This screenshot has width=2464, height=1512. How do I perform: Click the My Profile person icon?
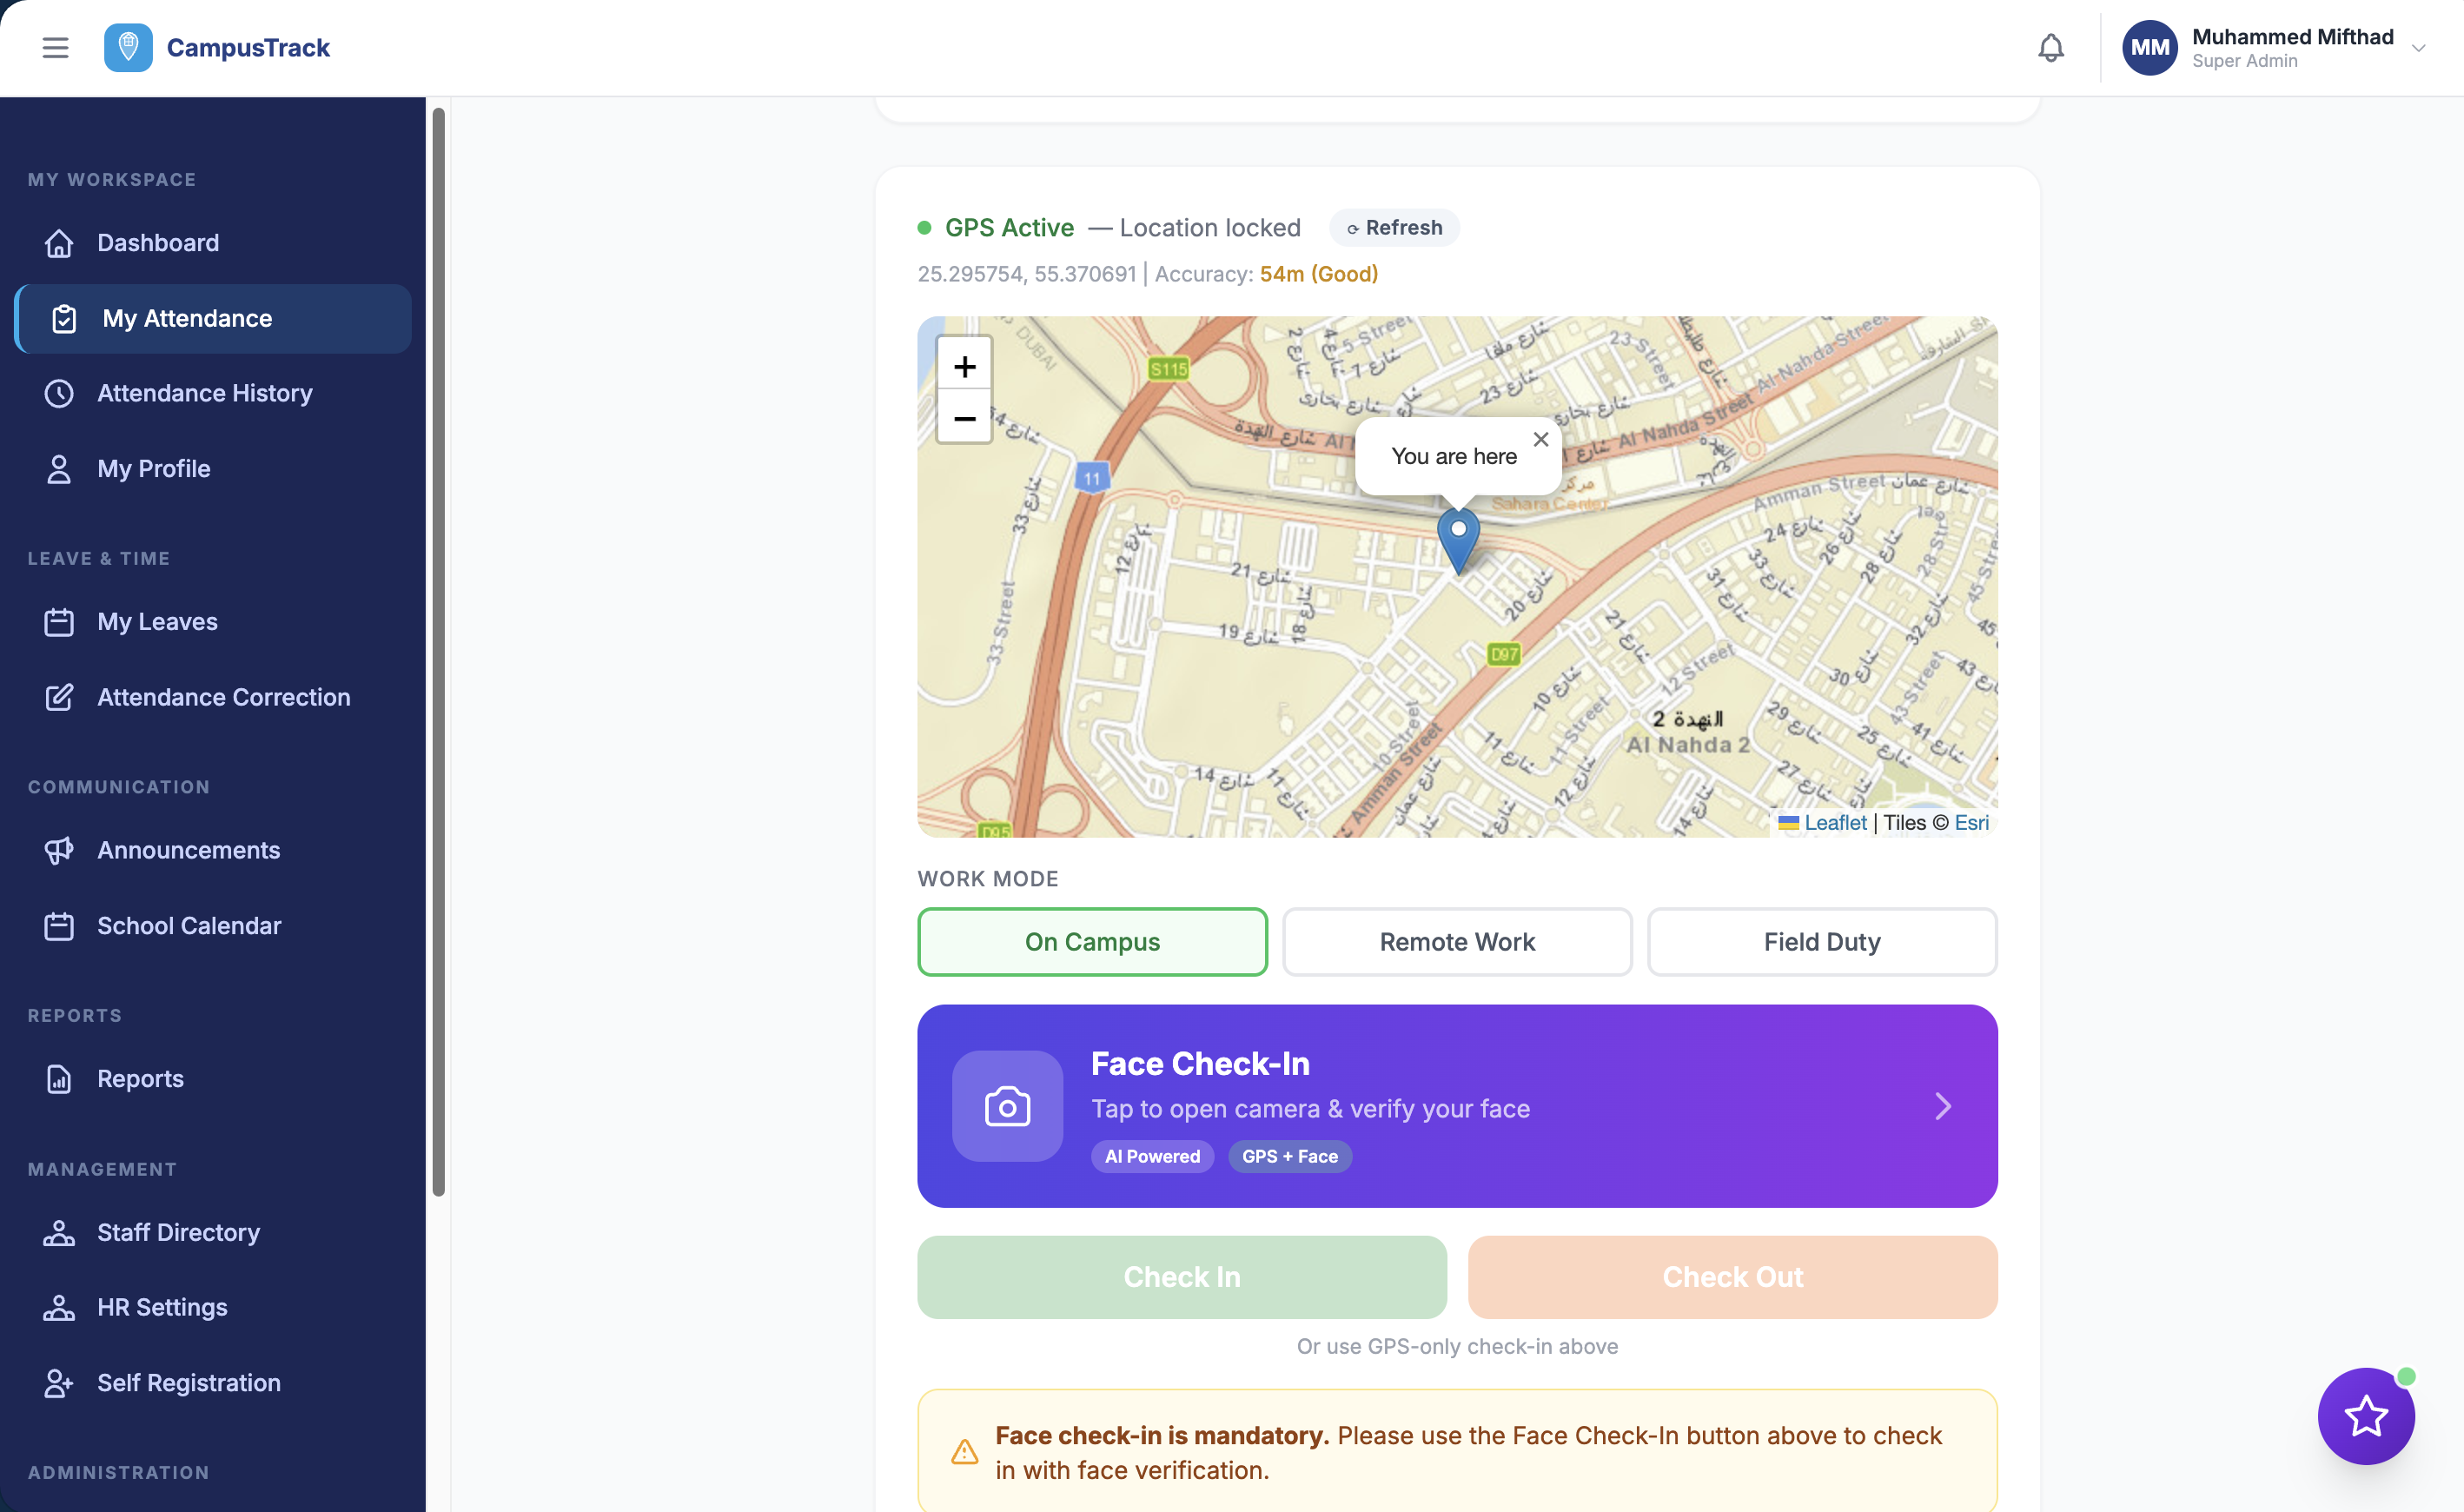coord(59,468)
